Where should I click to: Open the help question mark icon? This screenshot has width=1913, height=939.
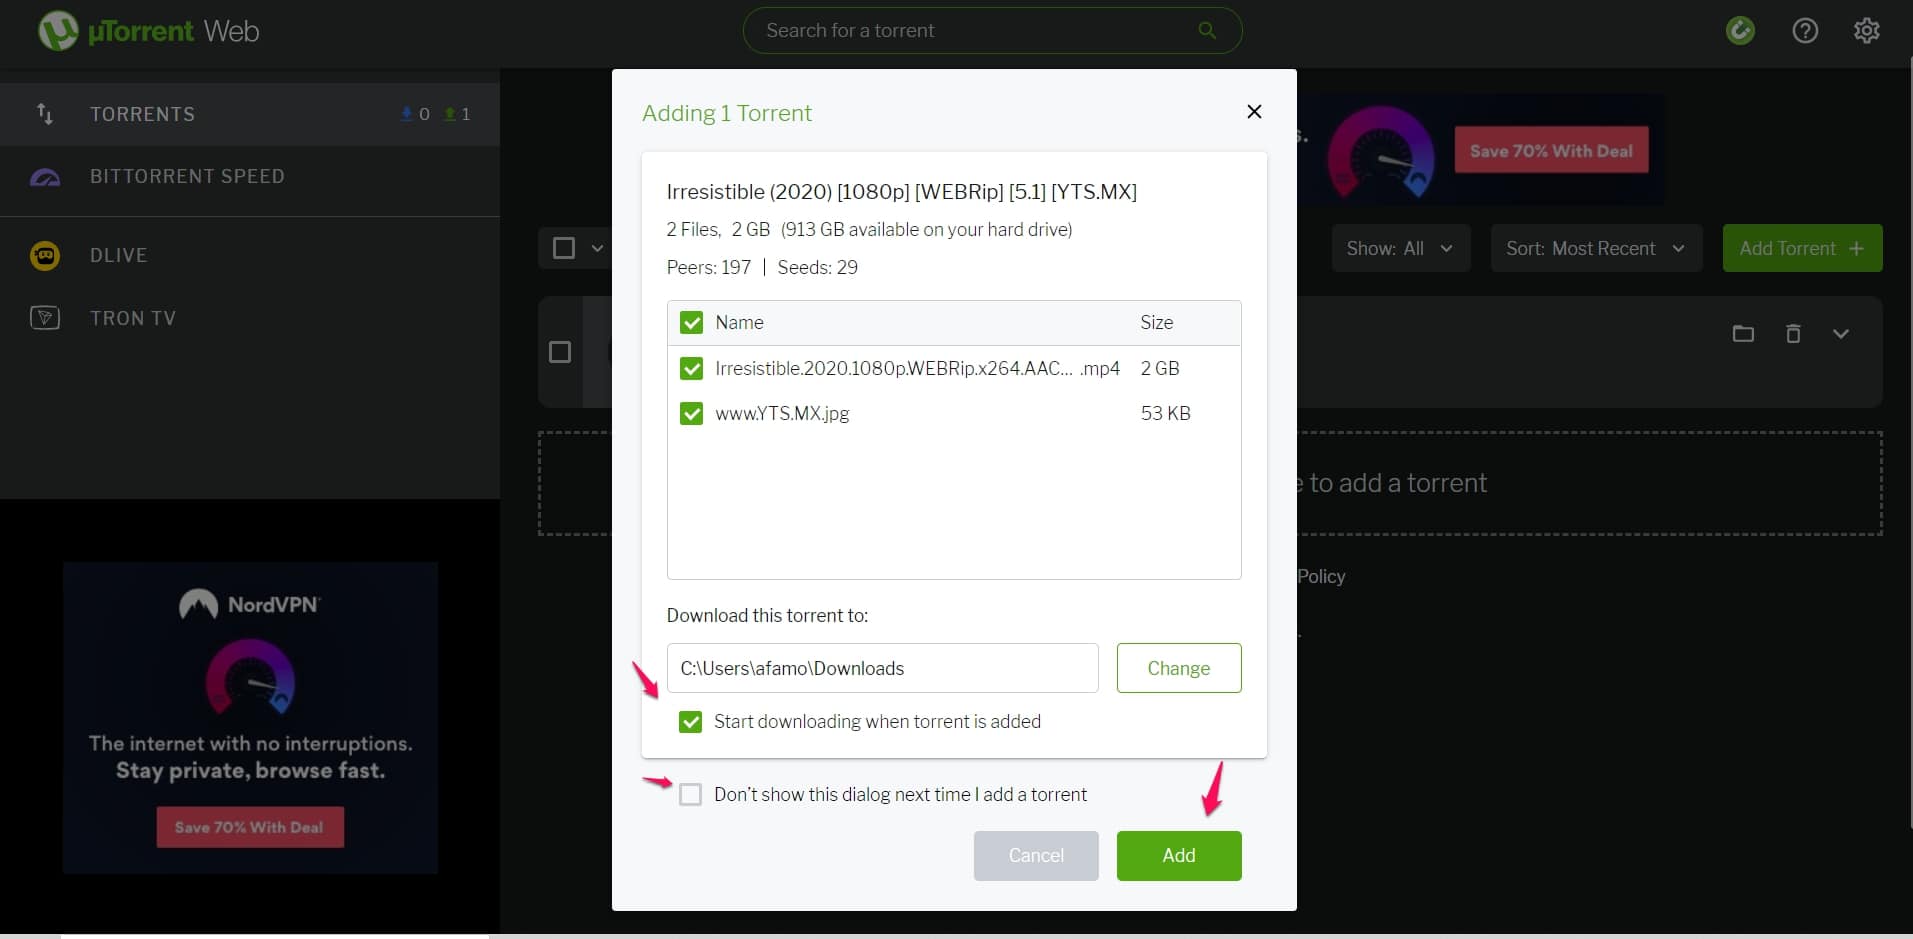tap(1805, 31)
